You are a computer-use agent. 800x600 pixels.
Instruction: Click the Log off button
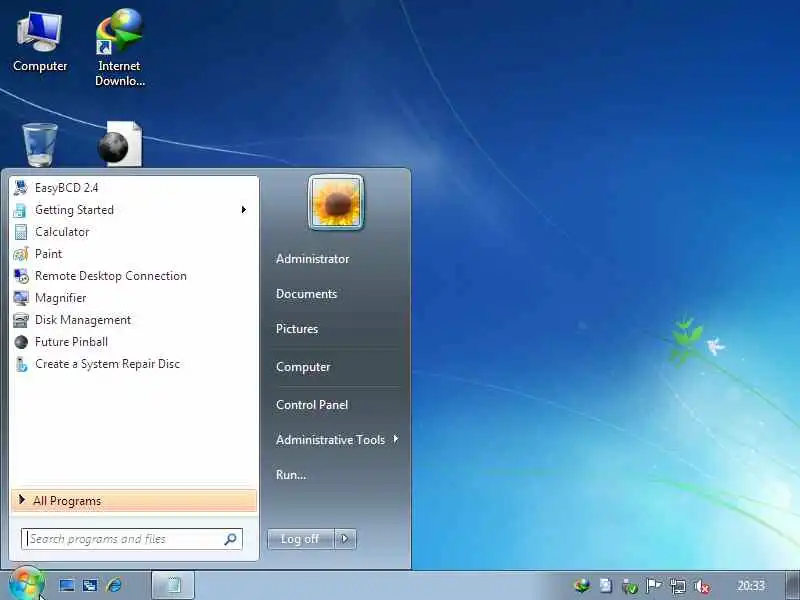pyautogui.click(x=301, y=539)
